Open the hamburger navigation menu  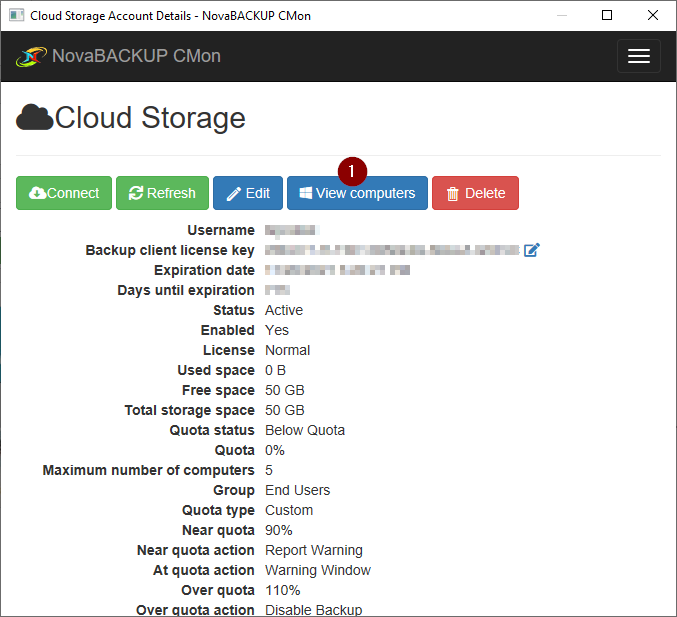639,56
